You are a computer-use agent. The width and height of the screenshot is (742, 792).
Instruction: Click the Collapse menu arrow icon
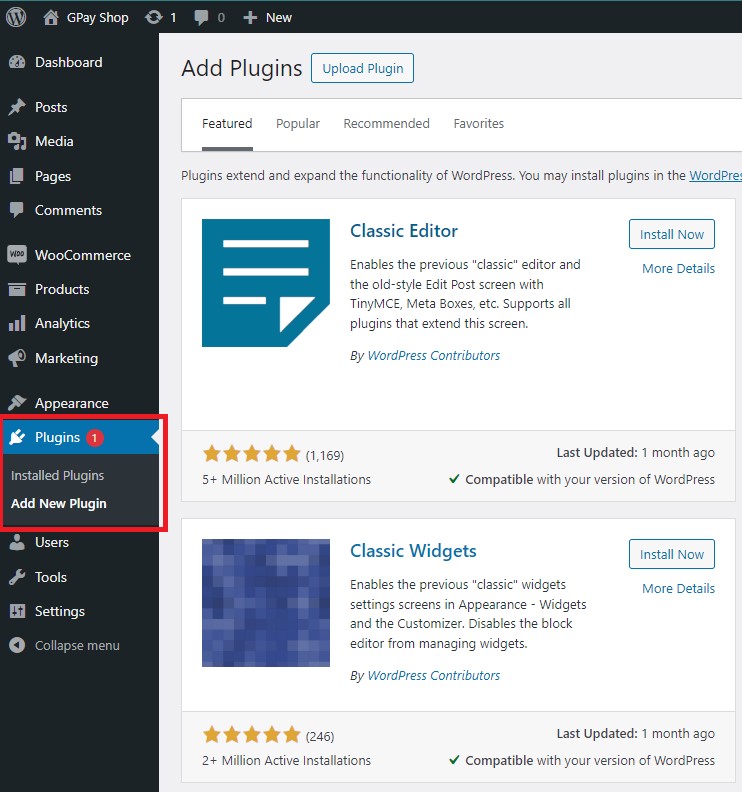[17, 645]
